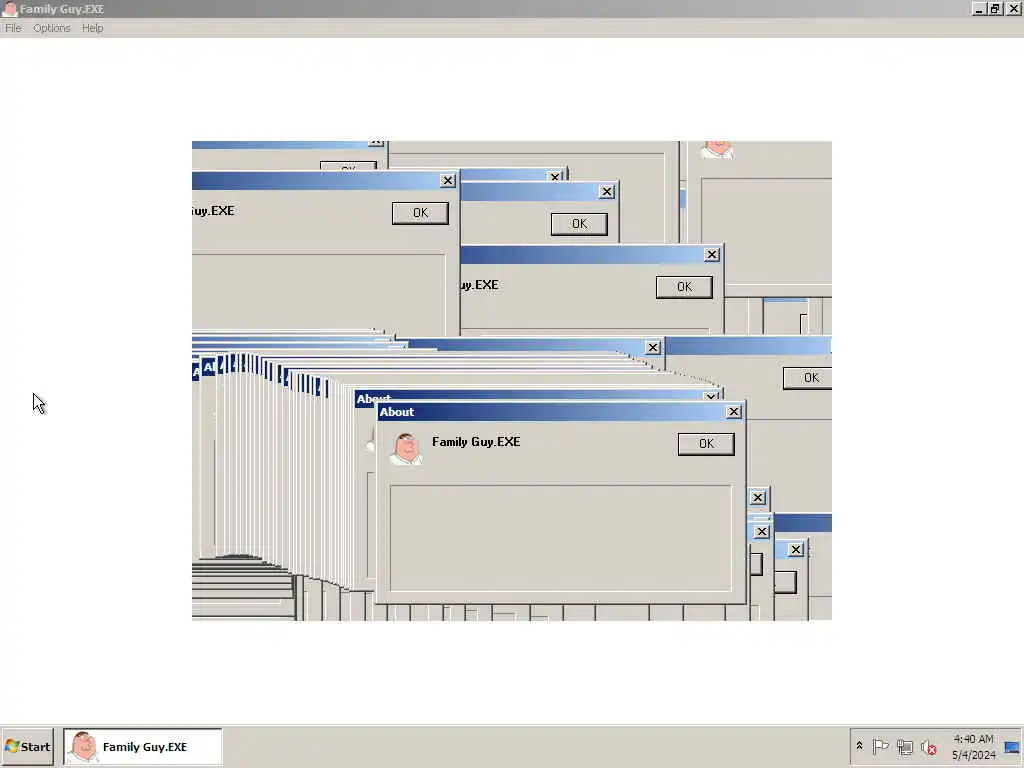This screenshot has width=1024, height=768.
Task: Open the File menu
Action: tap(13, 28)
